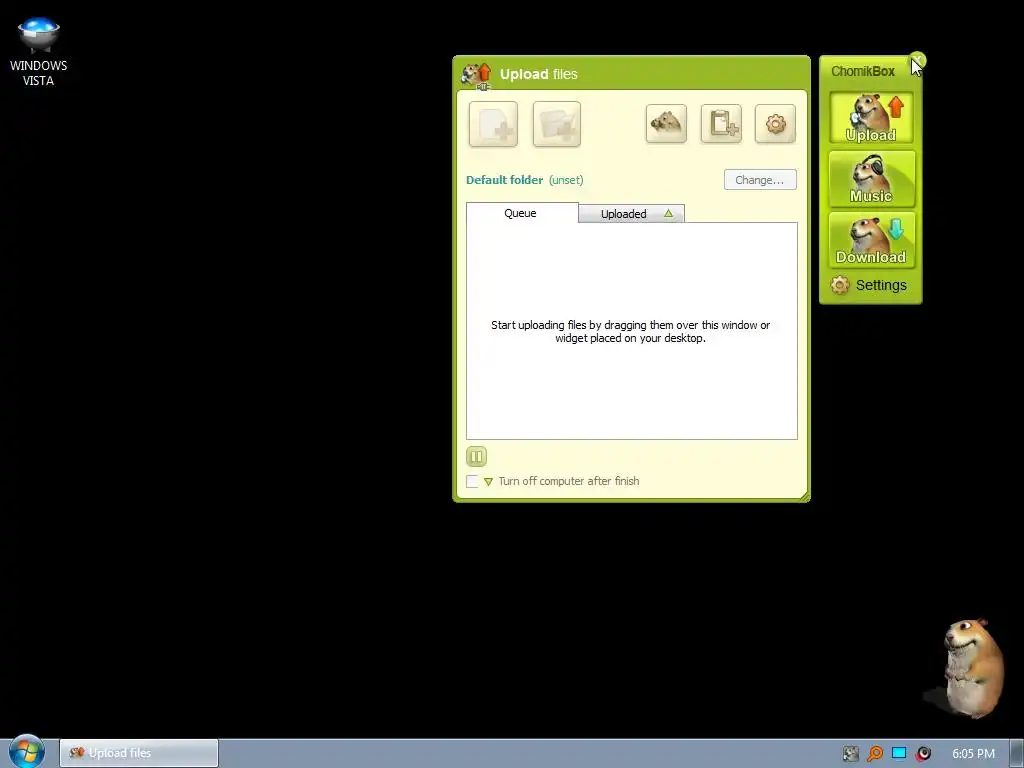Switch to the Uploaded tab
This screenshot has height=768, width=1024.
coord(632,214)
